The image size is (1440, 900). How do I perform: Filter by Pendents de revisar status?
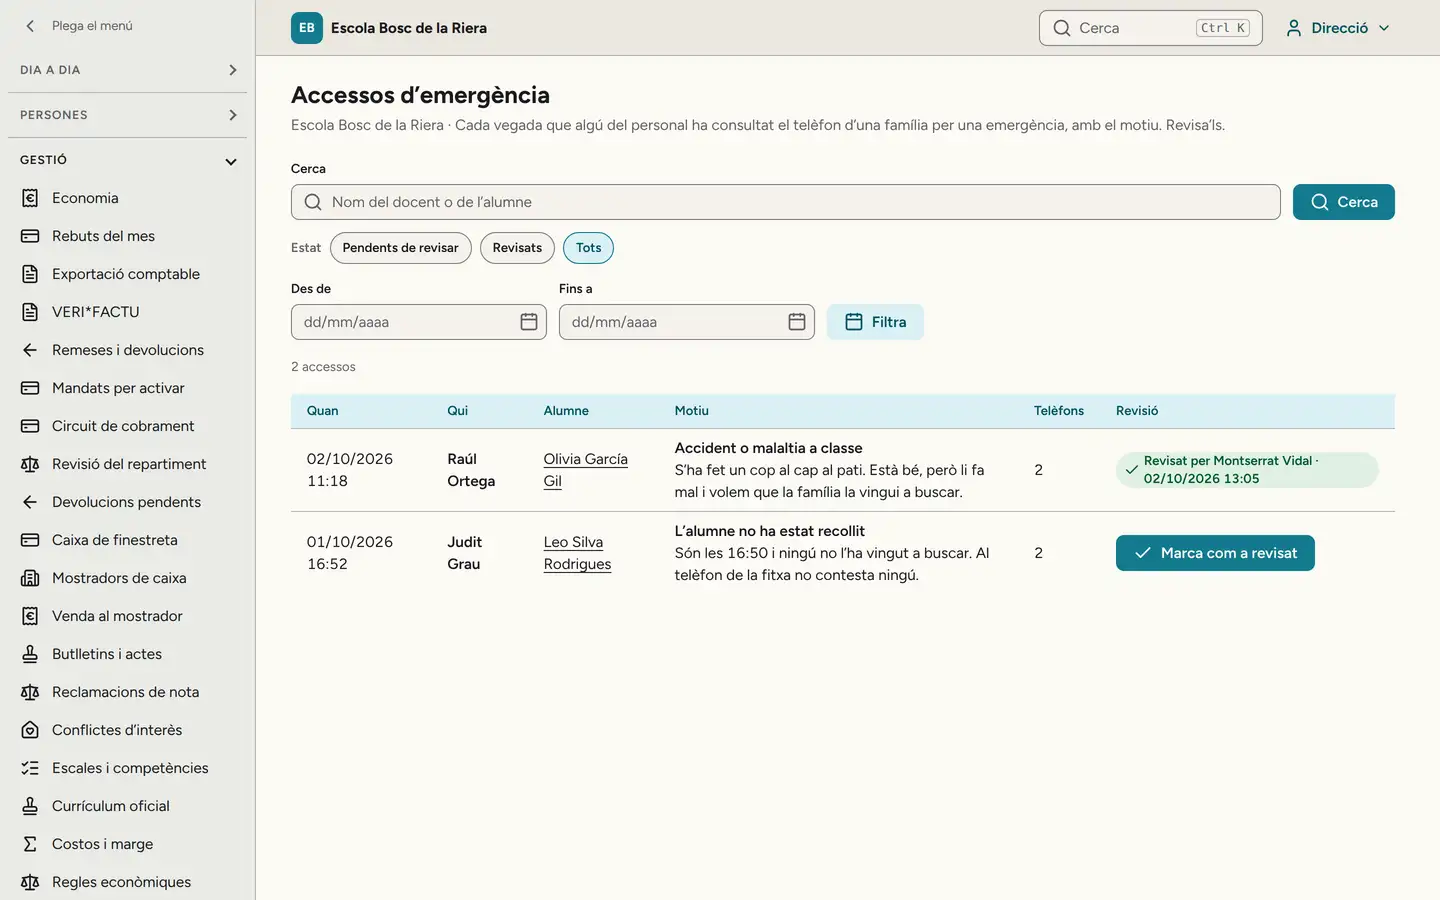pyautogui.click(x=400, y=248)
